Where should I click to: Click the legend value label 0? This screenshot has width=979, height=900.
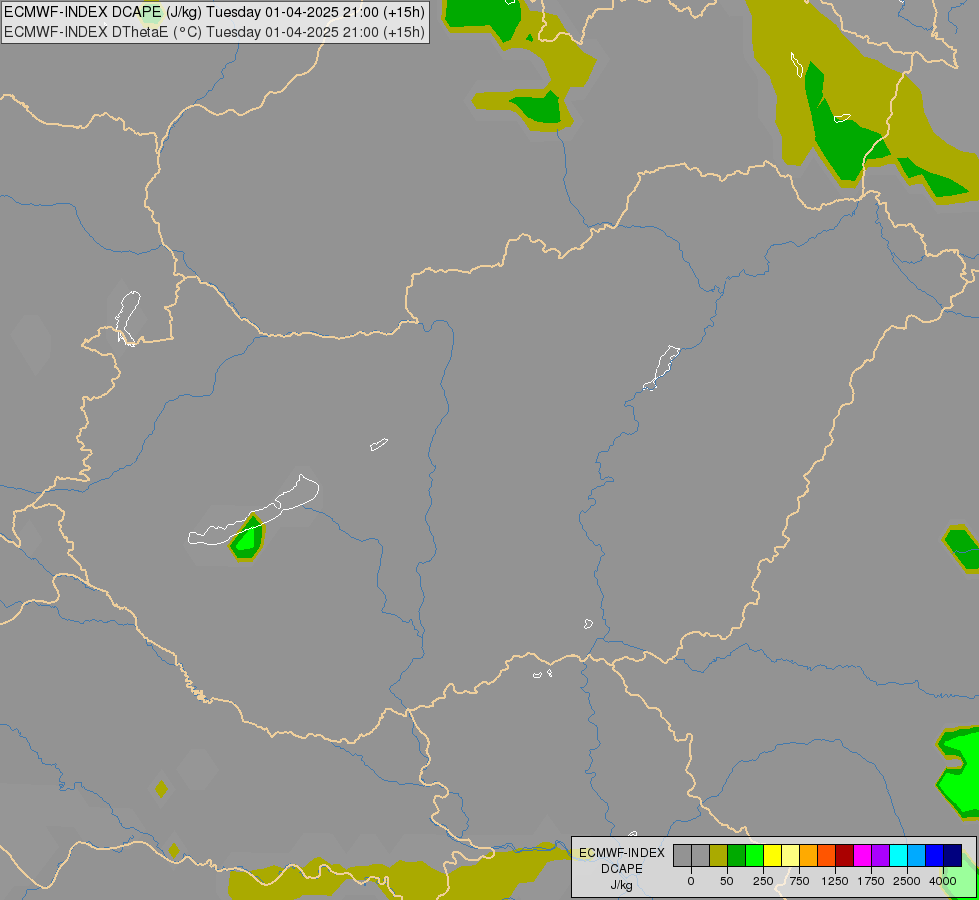point(691,881)
